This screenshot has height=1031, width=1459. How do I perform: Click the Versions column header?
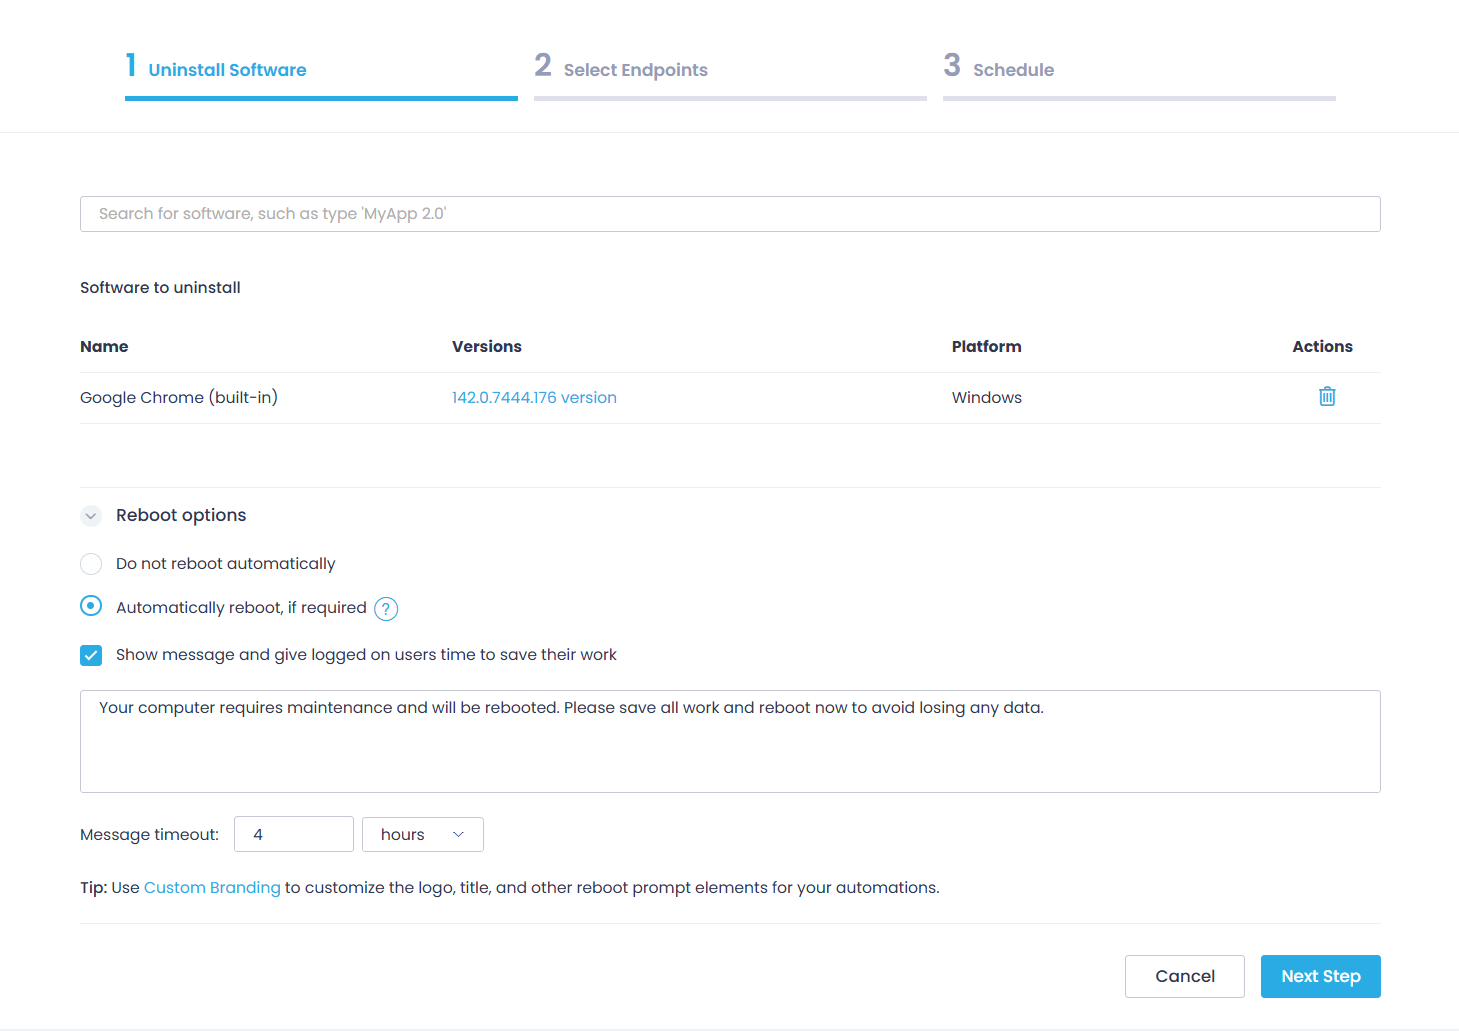pos(487,346)
